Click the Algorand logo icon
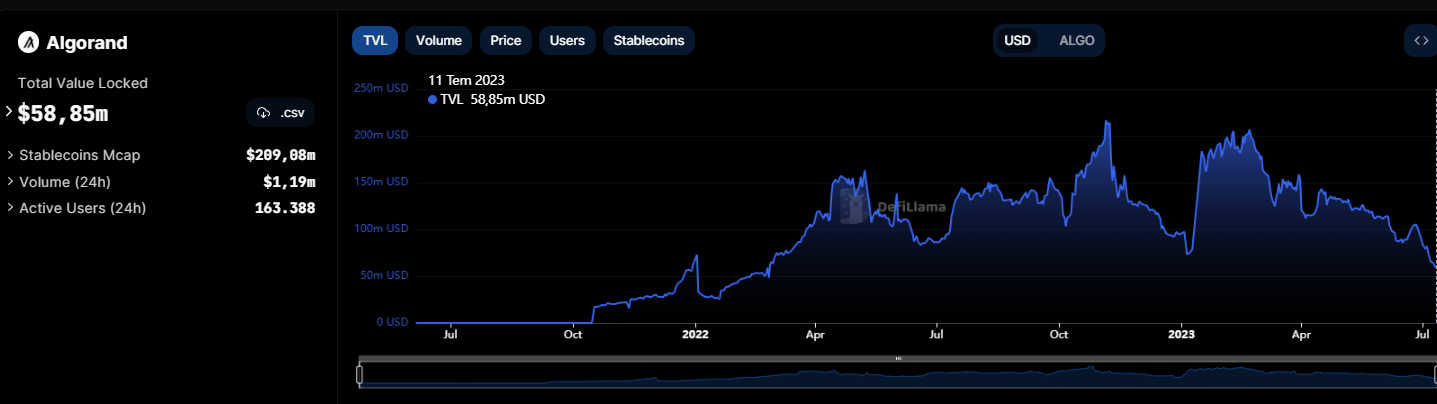 click(28, 42)
